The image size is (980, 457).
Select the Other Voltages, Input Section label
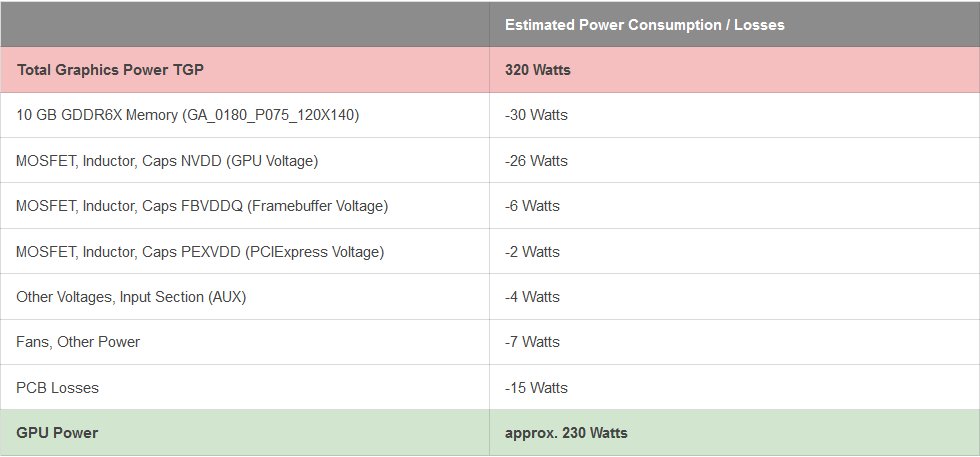[x=131, y=297]
